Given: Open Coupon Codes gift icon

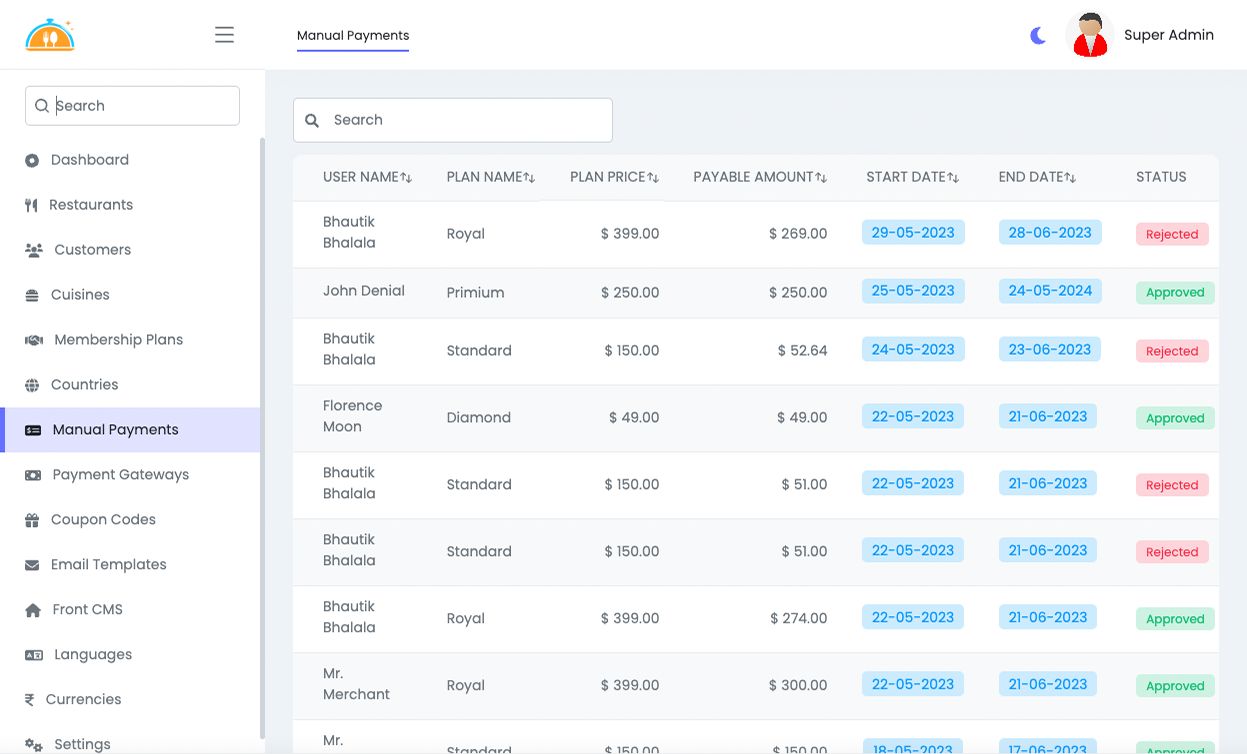Looking at the screenshot, I should click(x=32, y=520).
